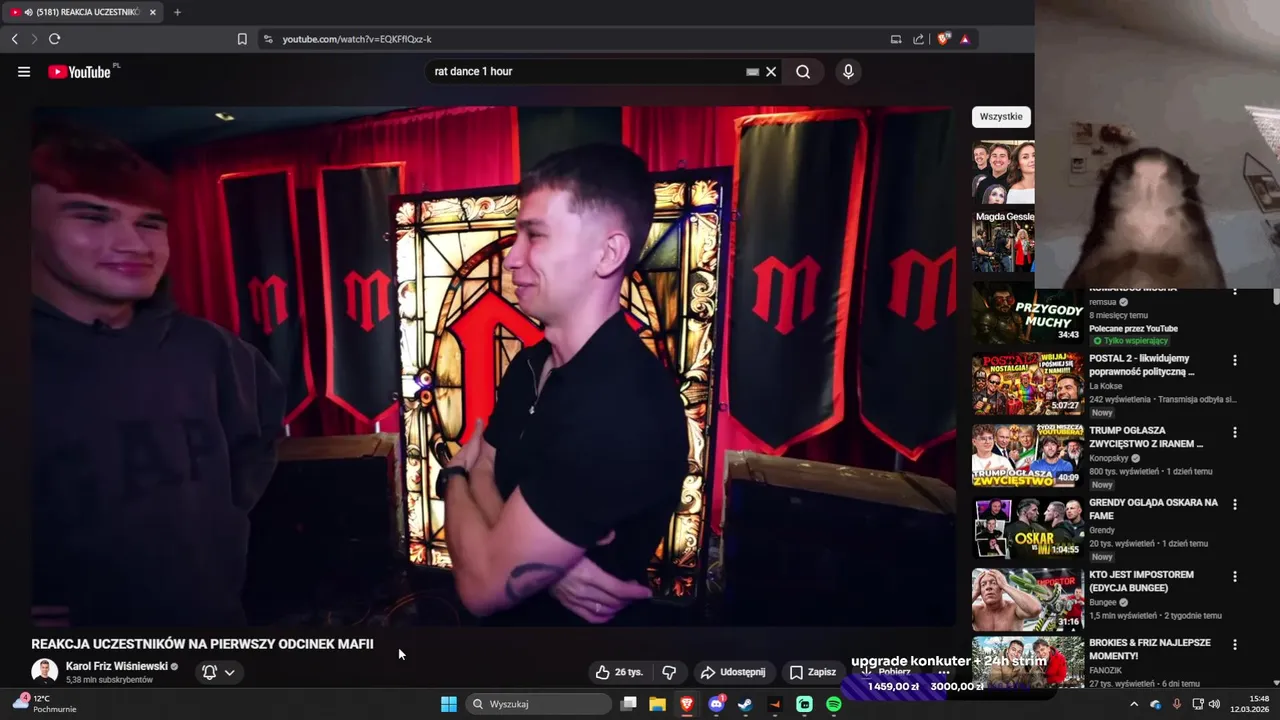Open KTO JEST IMPOSTOREM thumbnail

tap(1027, 600)
